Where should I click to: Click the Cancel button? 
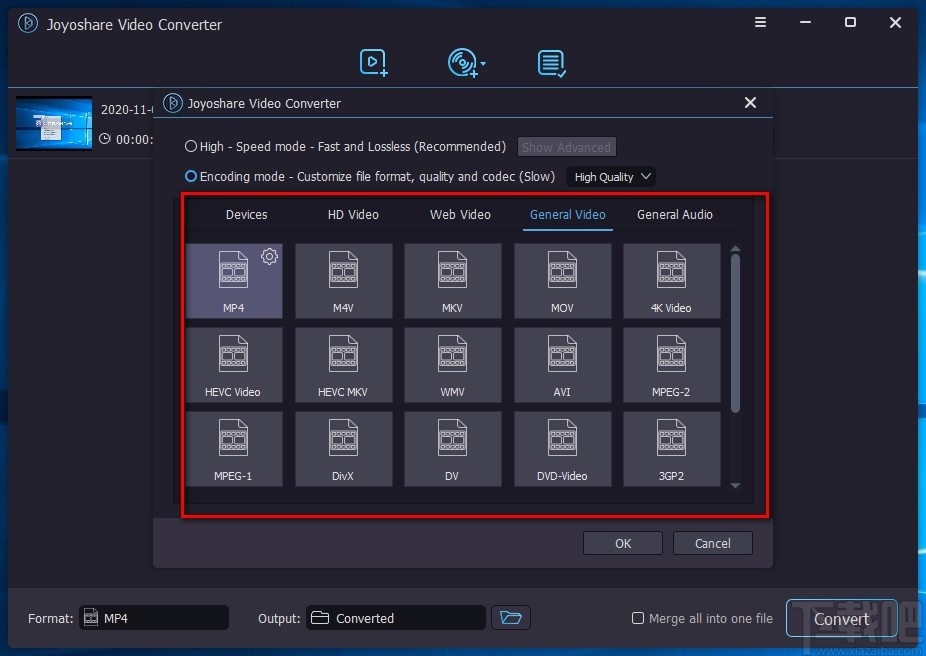[x=713, y=543]
